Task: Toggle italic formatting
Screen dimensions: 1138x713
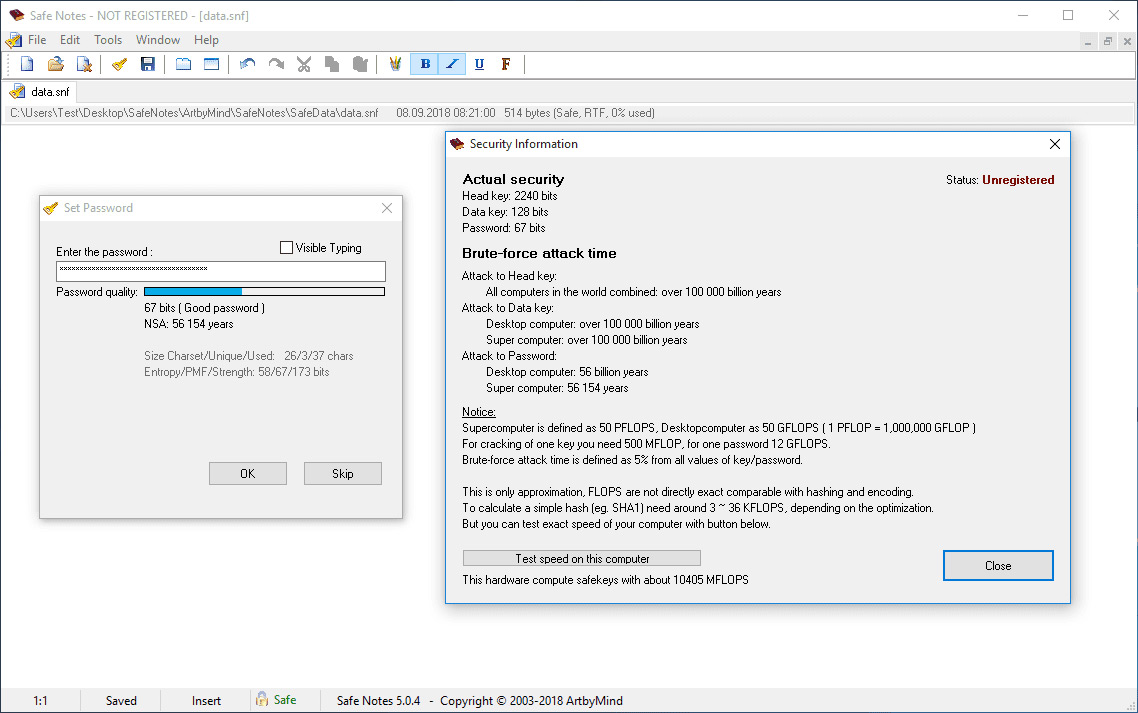Action: click(x=451, y=65)
